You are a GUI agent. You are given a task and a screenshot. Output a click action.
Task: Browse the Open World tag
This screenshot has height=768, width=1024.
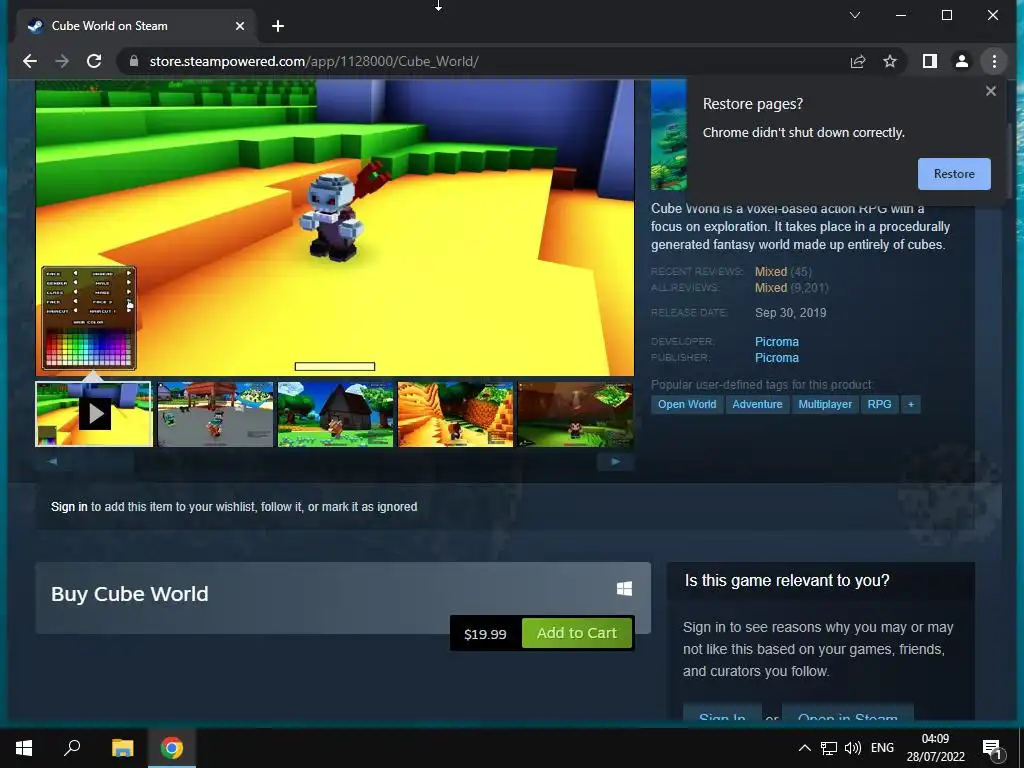[687, 404]
